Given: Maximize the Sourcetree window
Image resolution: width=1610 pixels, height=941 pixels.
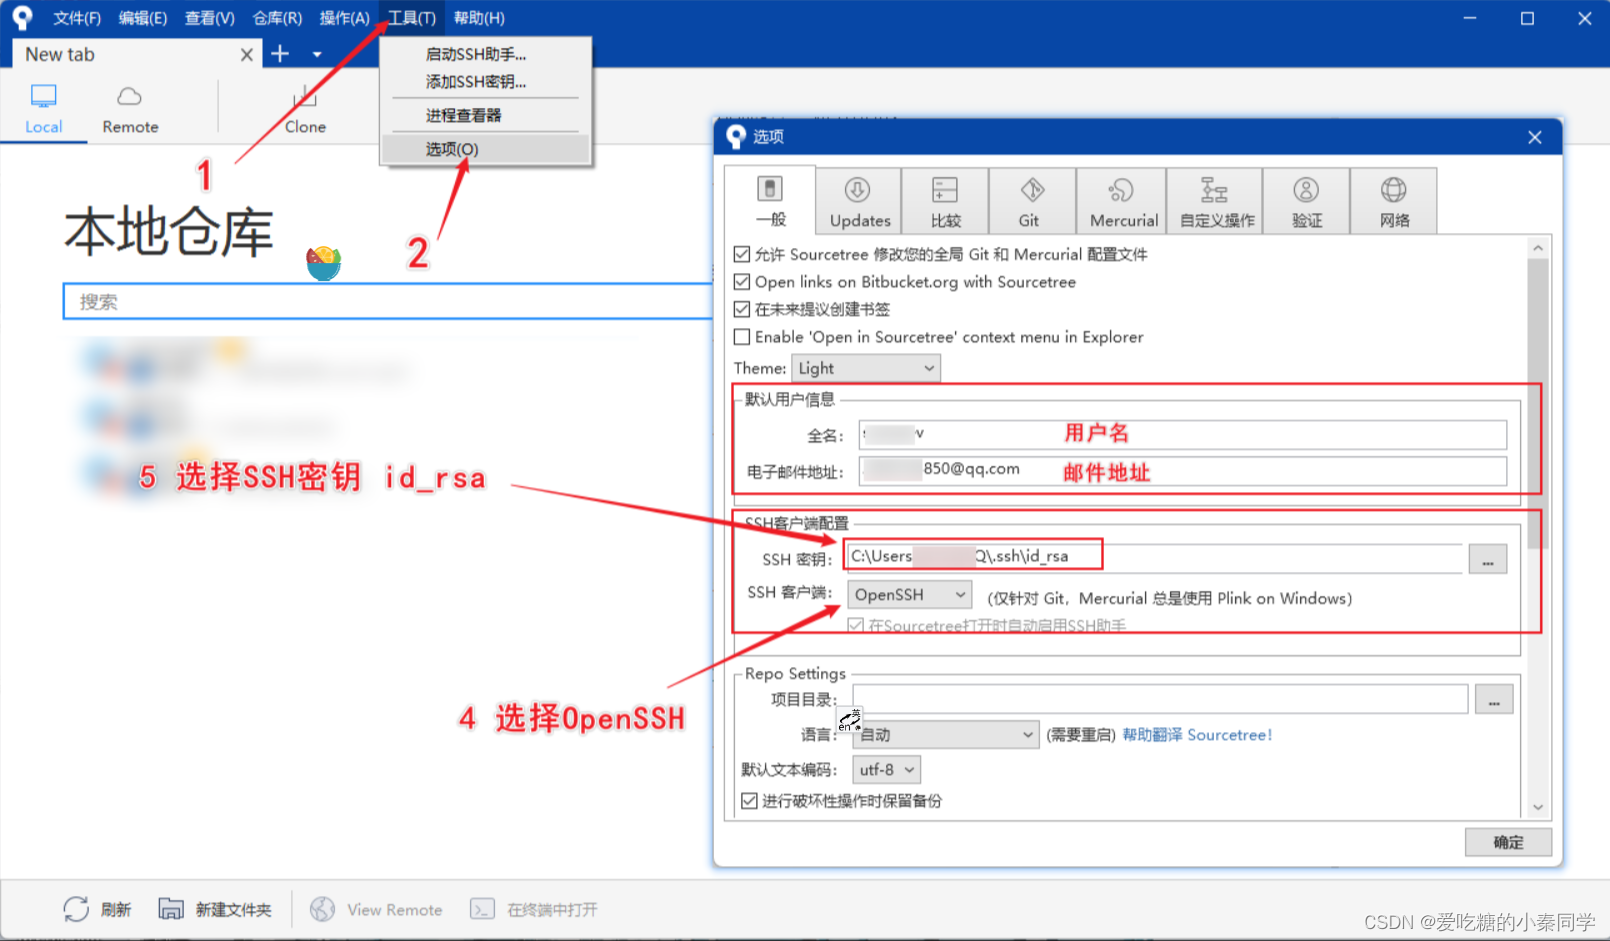Looking at the screenshot, I should pos(1527,18).
